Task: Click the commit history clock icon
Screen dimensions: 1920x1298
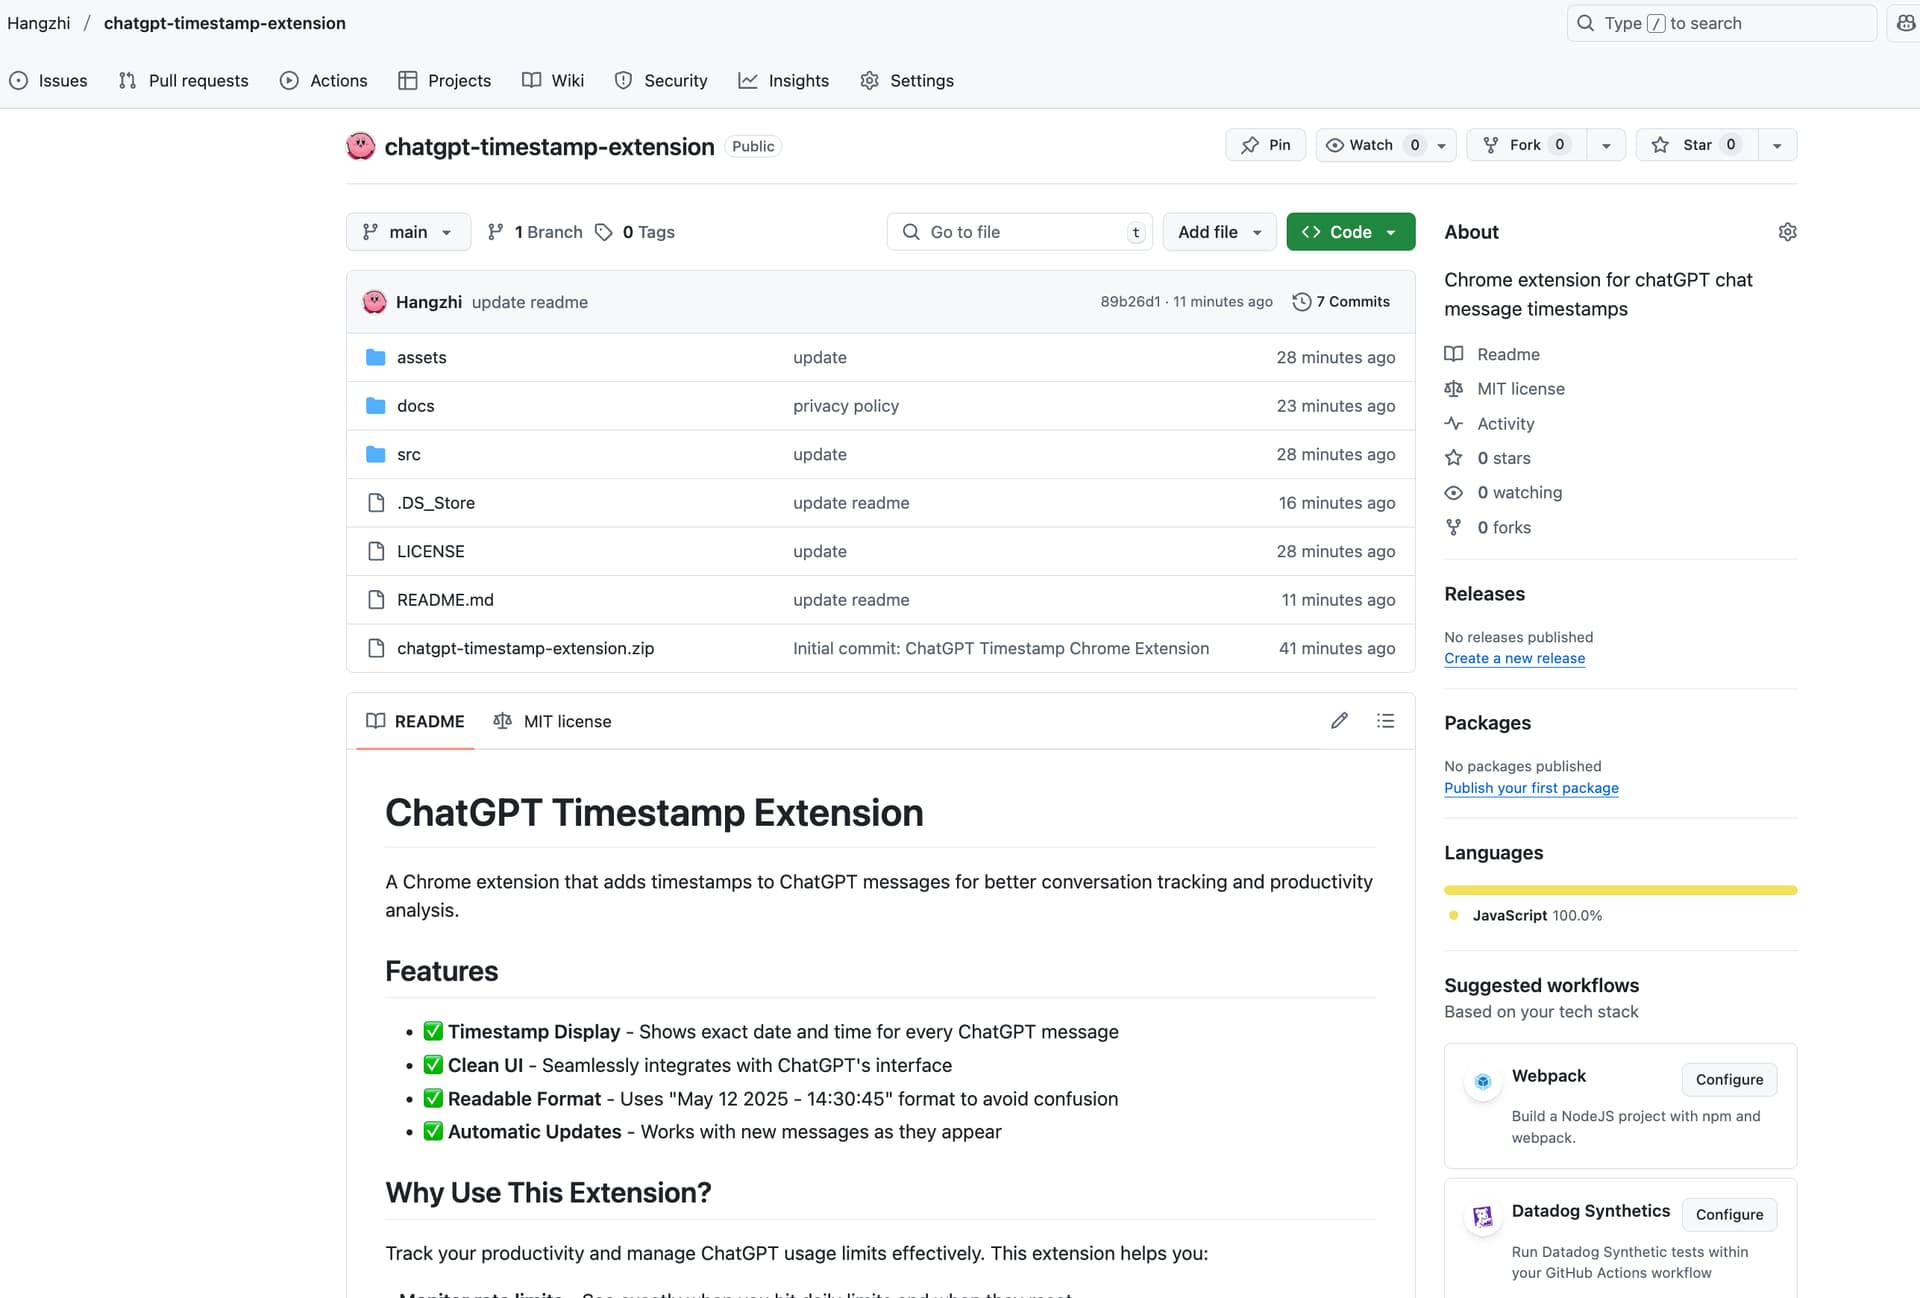Action: pyautogui.click(x=1301, y=302)
